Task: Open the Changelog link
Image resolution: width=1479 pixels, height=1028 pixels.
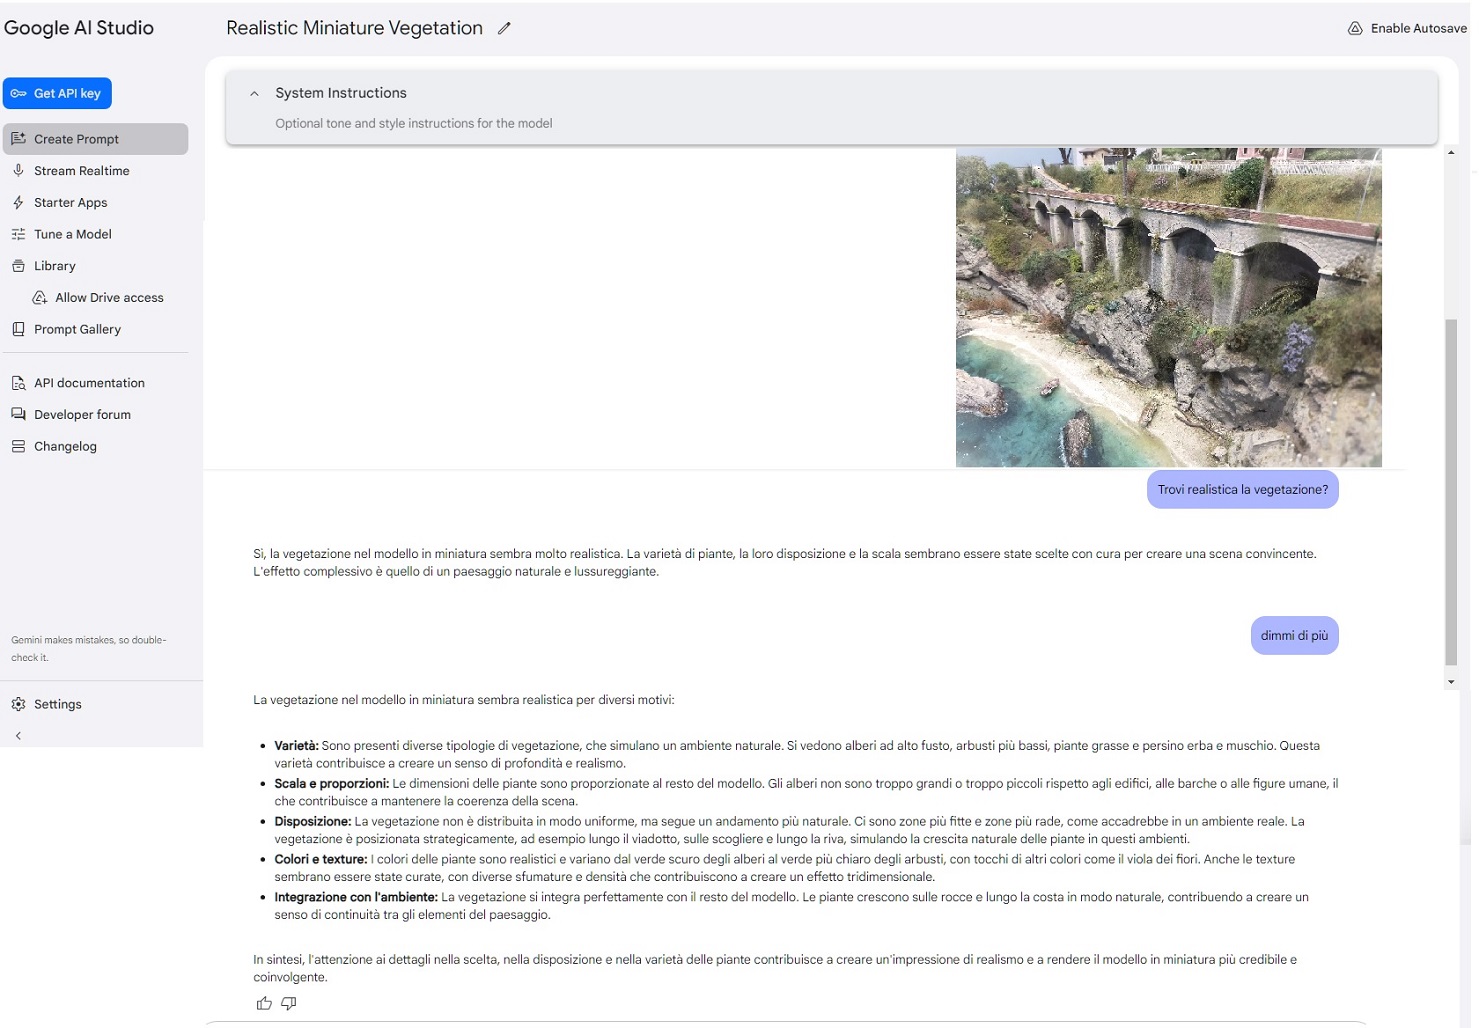Action: click(x=65, y=447)
